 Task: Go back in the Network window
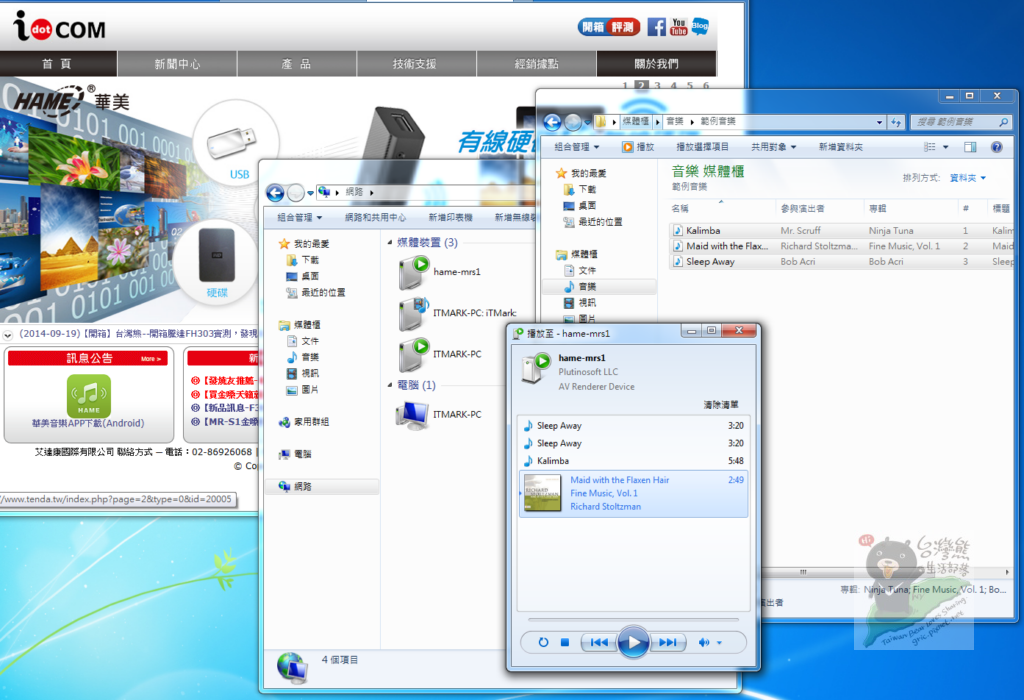click(276, 193)
